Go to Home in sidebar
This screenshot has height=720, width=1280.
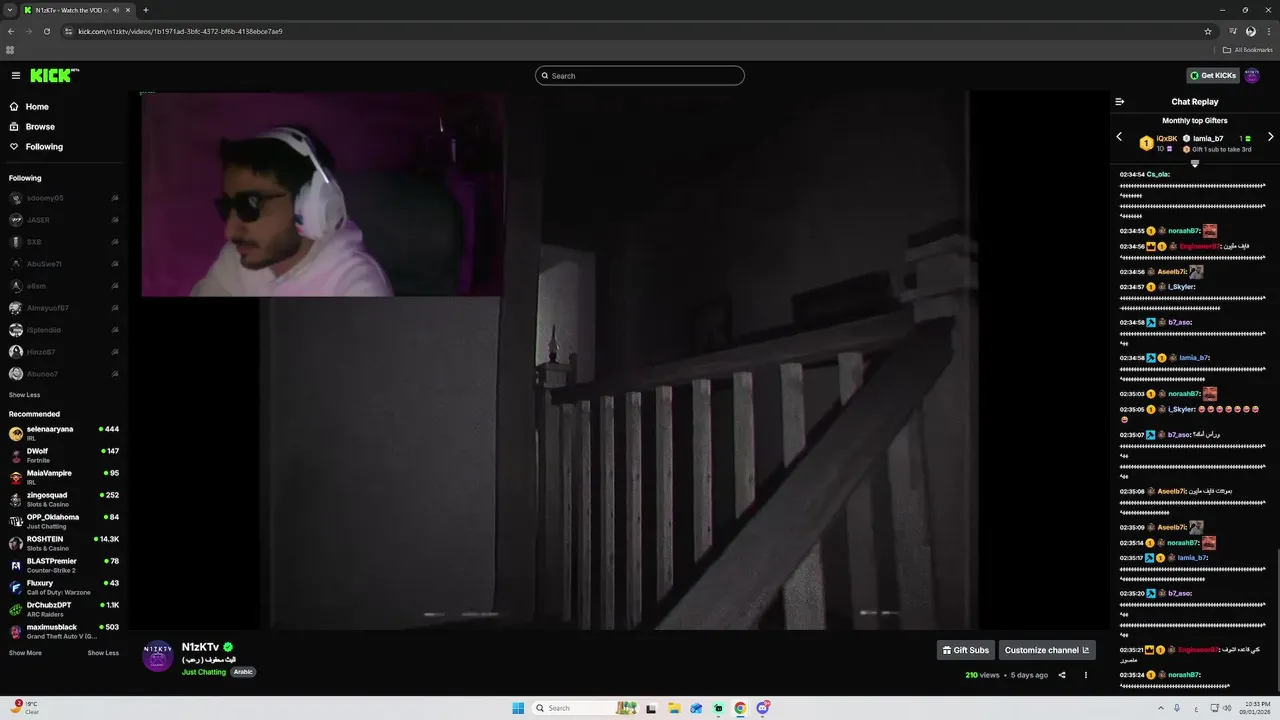pyautogui.click(x=37, y=107)
